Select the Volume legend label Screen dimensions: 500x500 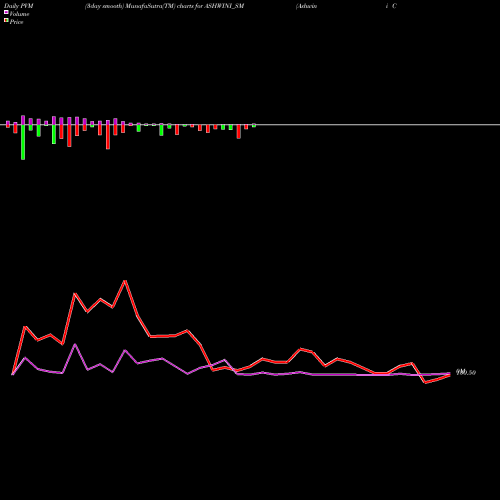pyautogui.click(x=19, y=14)
